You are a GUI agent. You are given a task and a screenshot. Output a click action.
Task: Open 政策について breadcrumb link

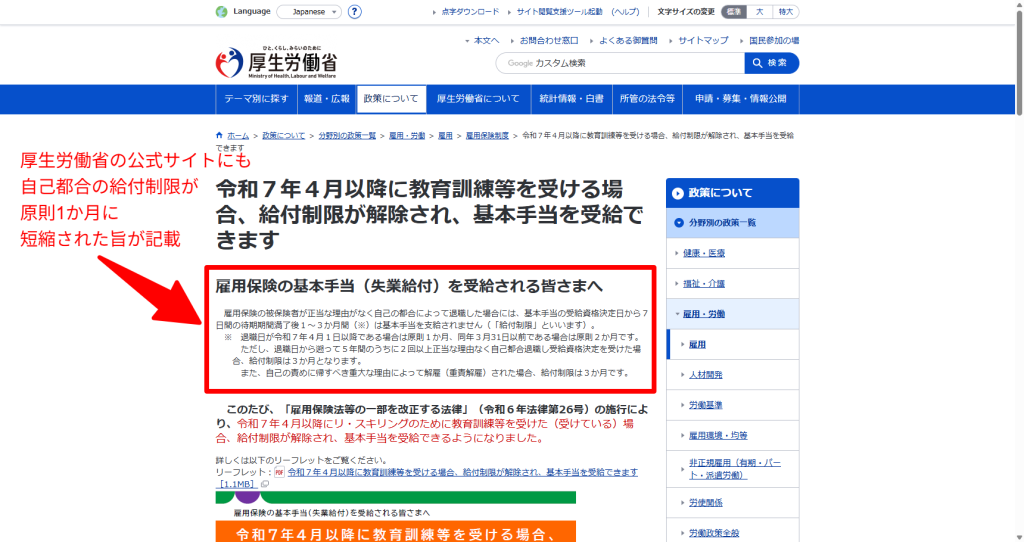pos(283,136)
